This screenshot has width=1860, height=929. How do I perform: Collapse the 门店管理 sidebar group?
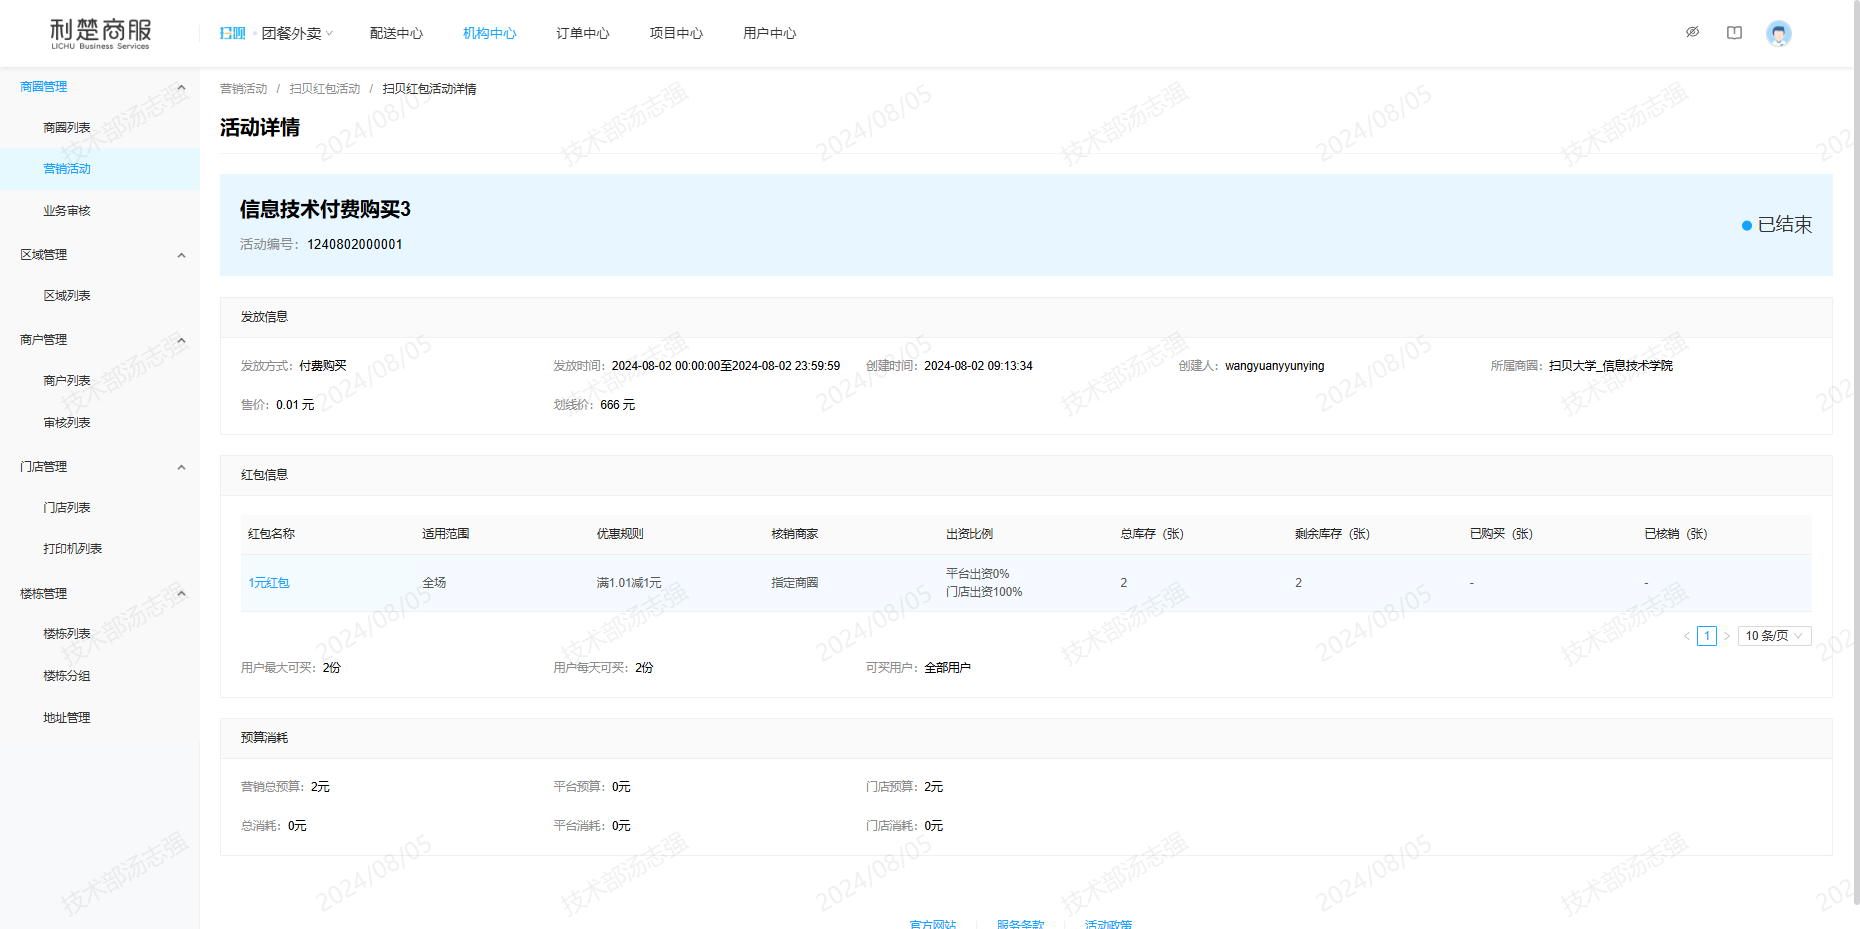[181, 467]
